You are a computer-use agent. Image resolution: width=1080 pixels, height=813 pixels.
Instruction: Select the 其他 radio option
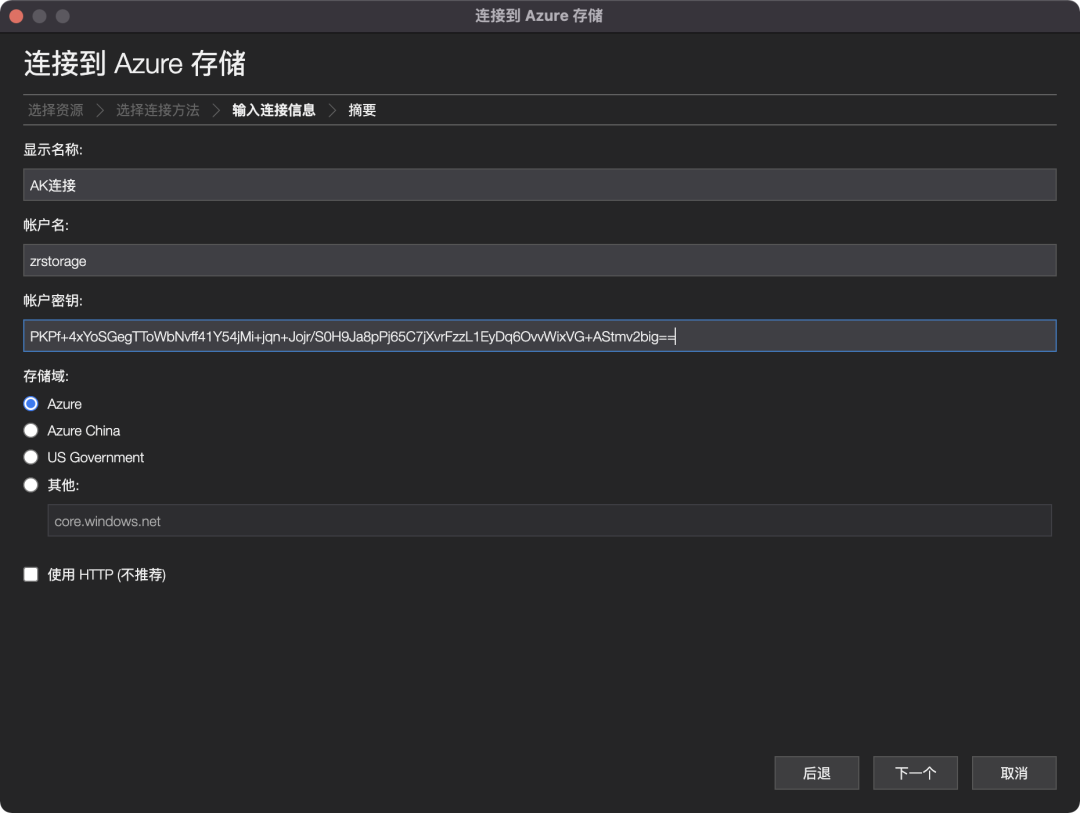[30, 485]
